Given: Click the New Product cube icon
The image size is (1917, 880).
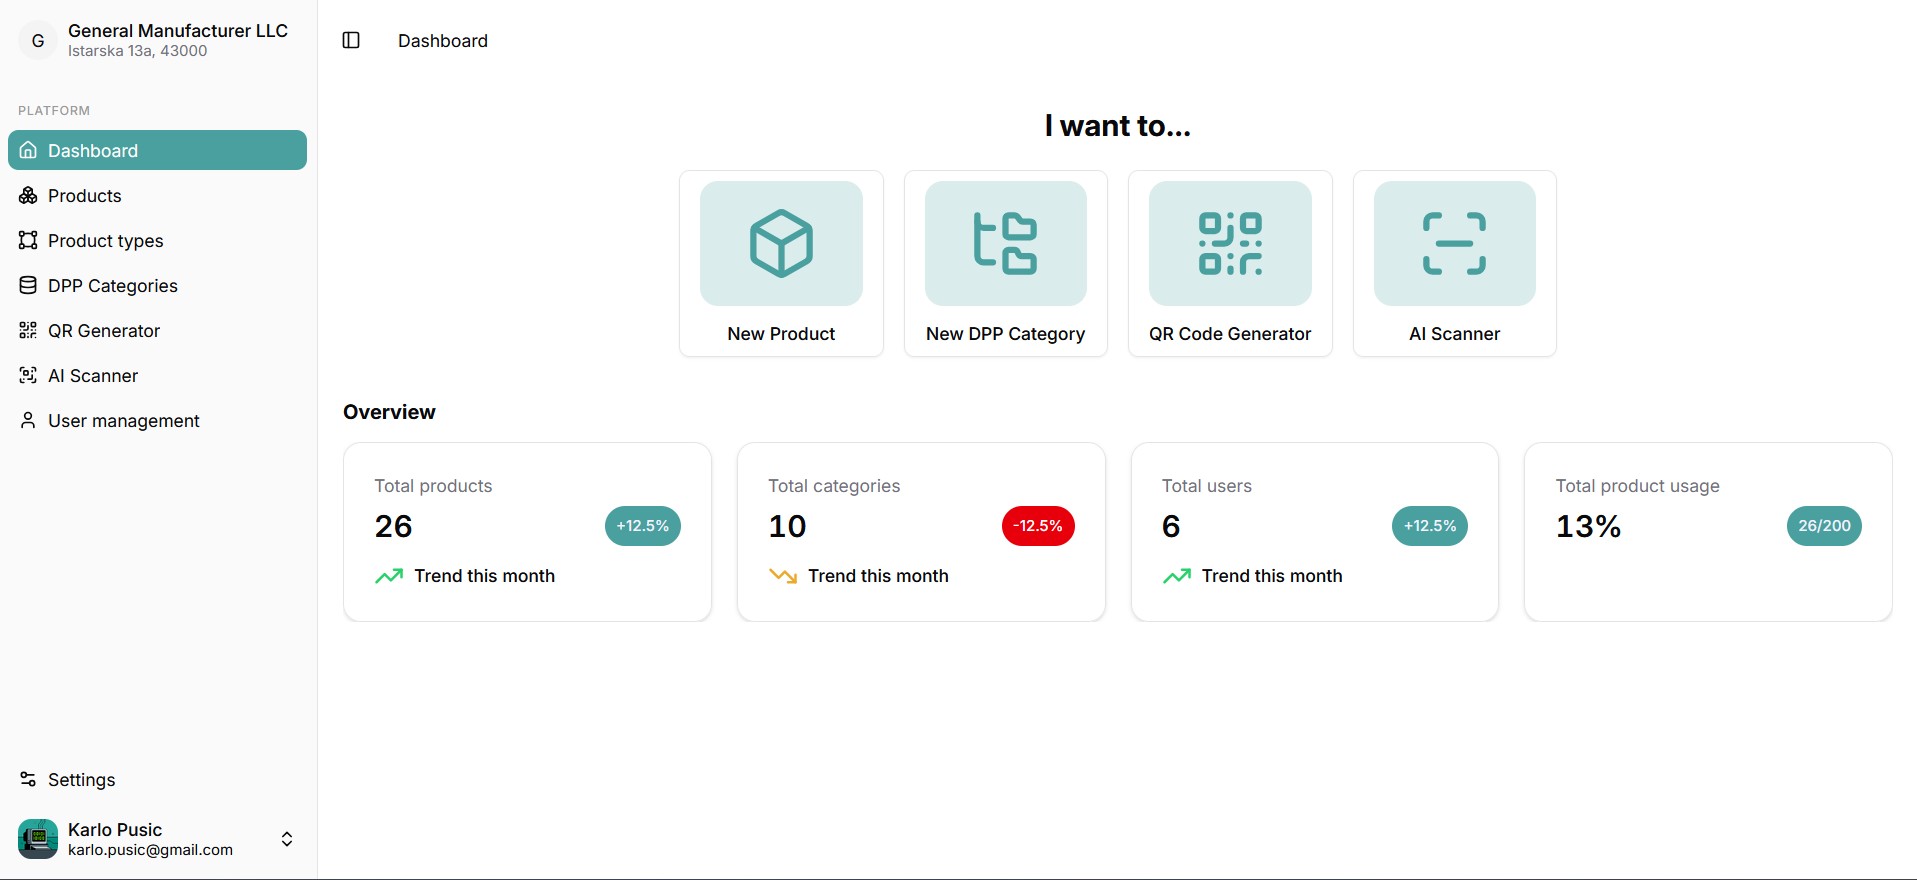Looking at the screenshot, I should click(781, 243).
